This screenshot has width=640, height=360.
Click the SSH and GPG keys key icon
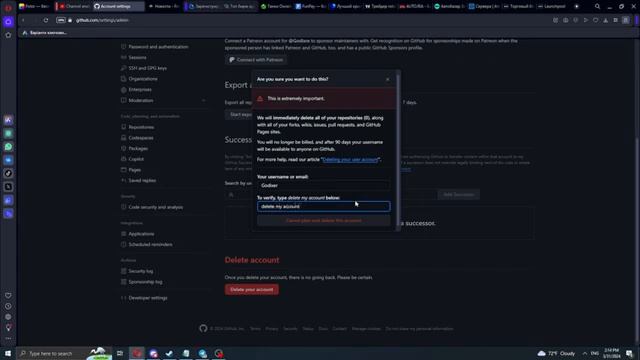[123, 68]
